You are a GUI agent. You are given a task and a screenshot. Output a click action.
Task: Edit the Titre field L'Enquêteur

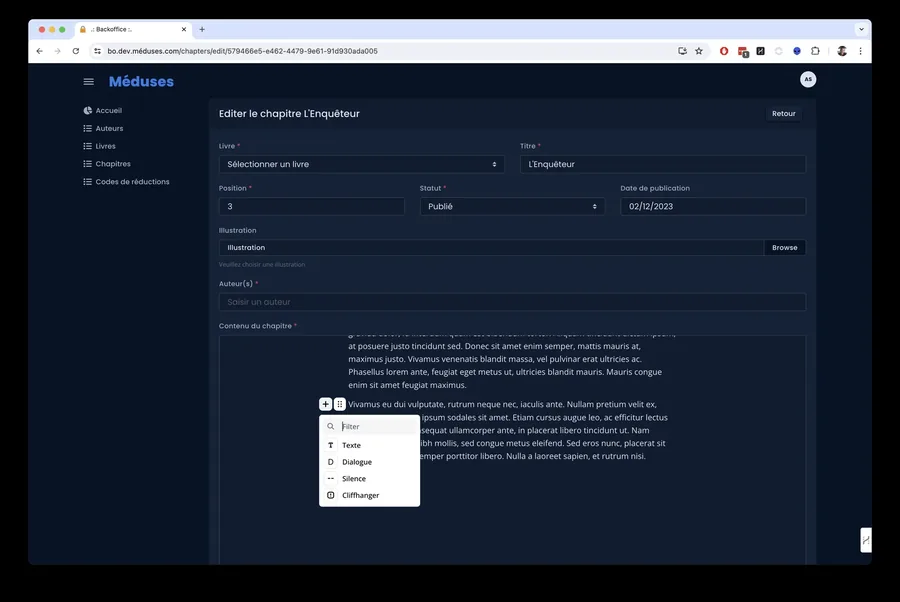tap(663, 164)
